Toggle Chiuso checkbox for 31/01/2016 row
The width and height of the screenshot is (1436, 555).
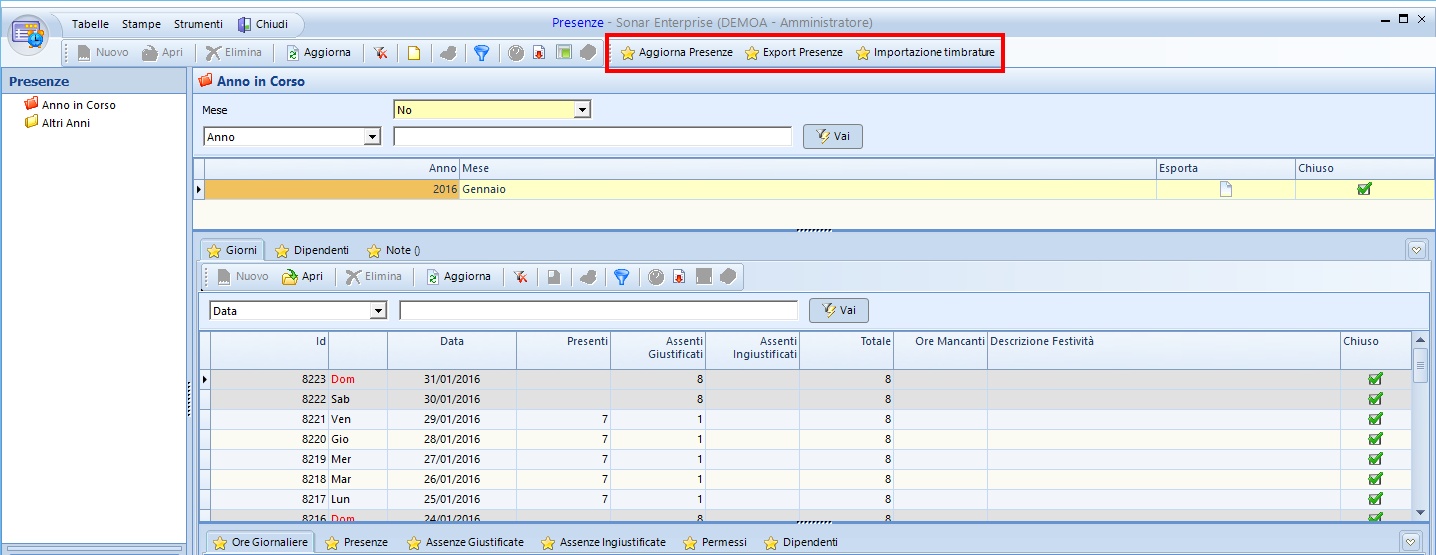[x=1375, y=379]
